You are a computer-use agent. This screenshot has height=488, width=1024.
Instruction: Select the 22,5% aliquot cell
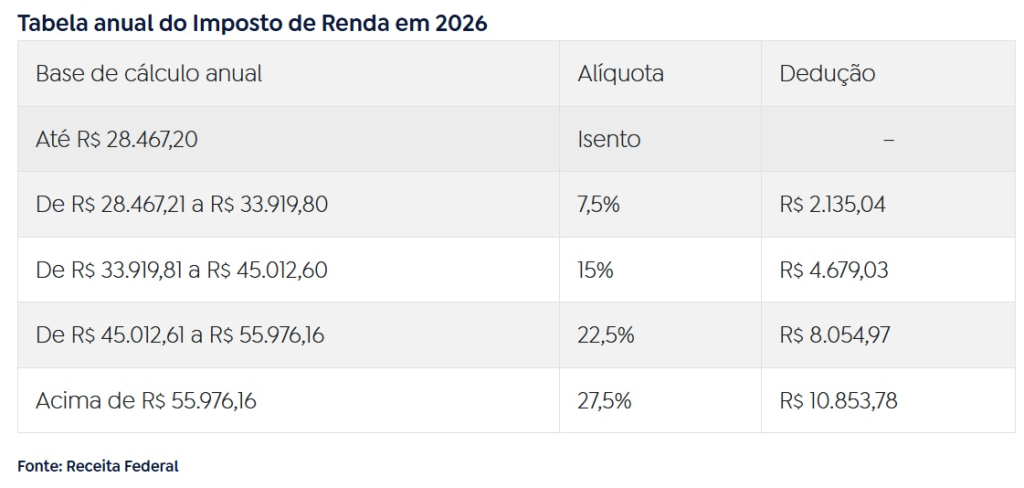click(605, 336)
